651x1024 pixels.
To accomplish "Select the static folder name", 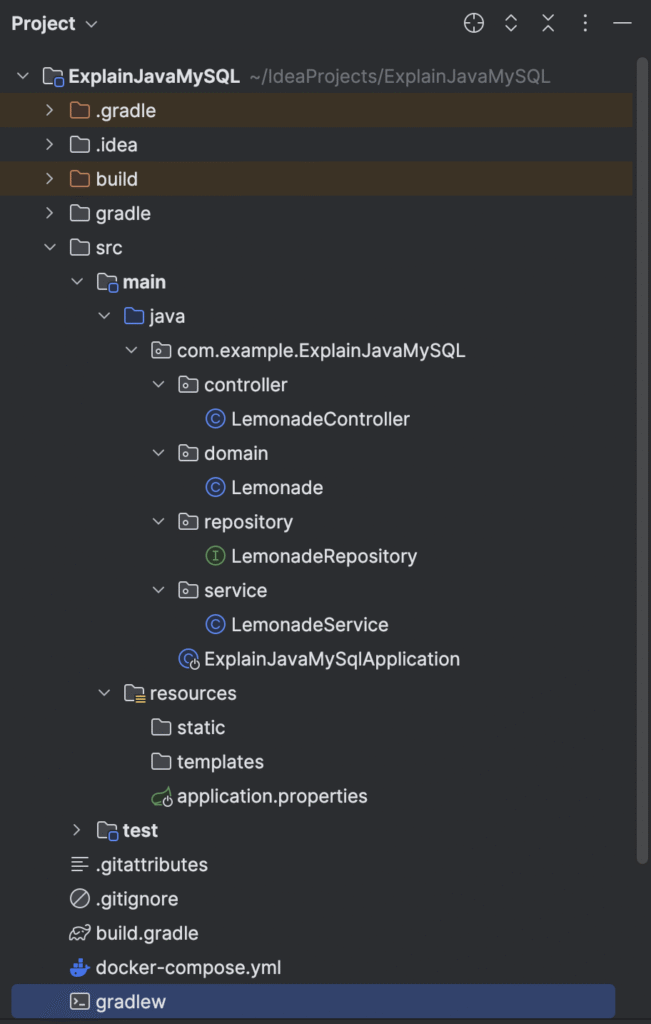I will pos(201,727).
